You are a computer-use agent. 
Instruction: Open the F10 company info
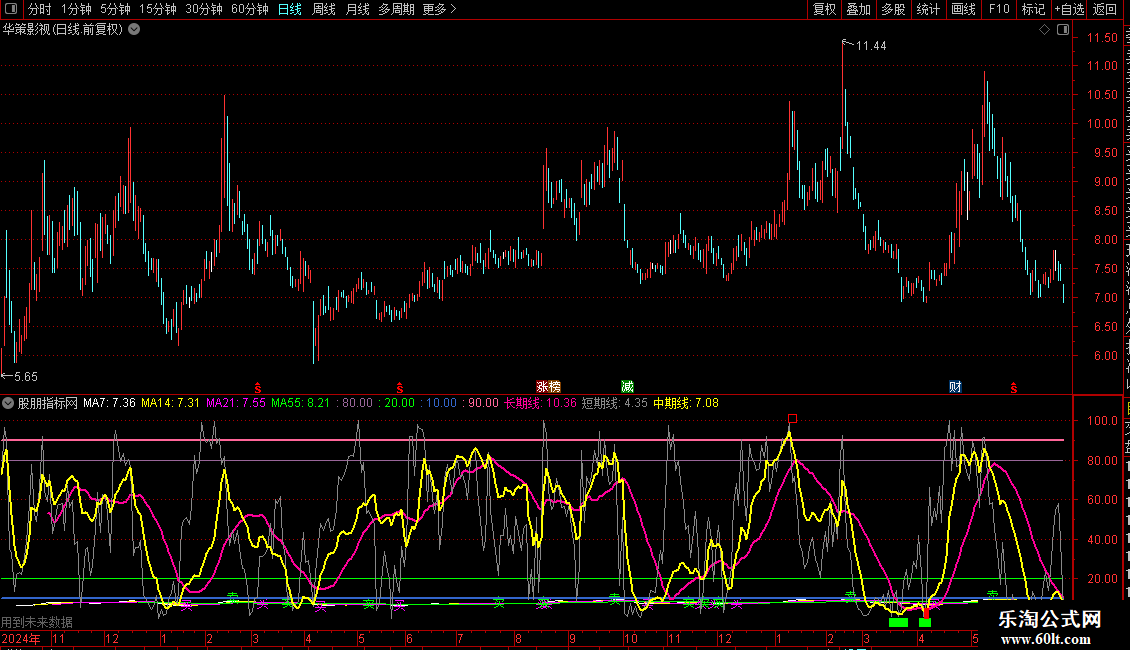pyautogui.click(x=999, y=9)
